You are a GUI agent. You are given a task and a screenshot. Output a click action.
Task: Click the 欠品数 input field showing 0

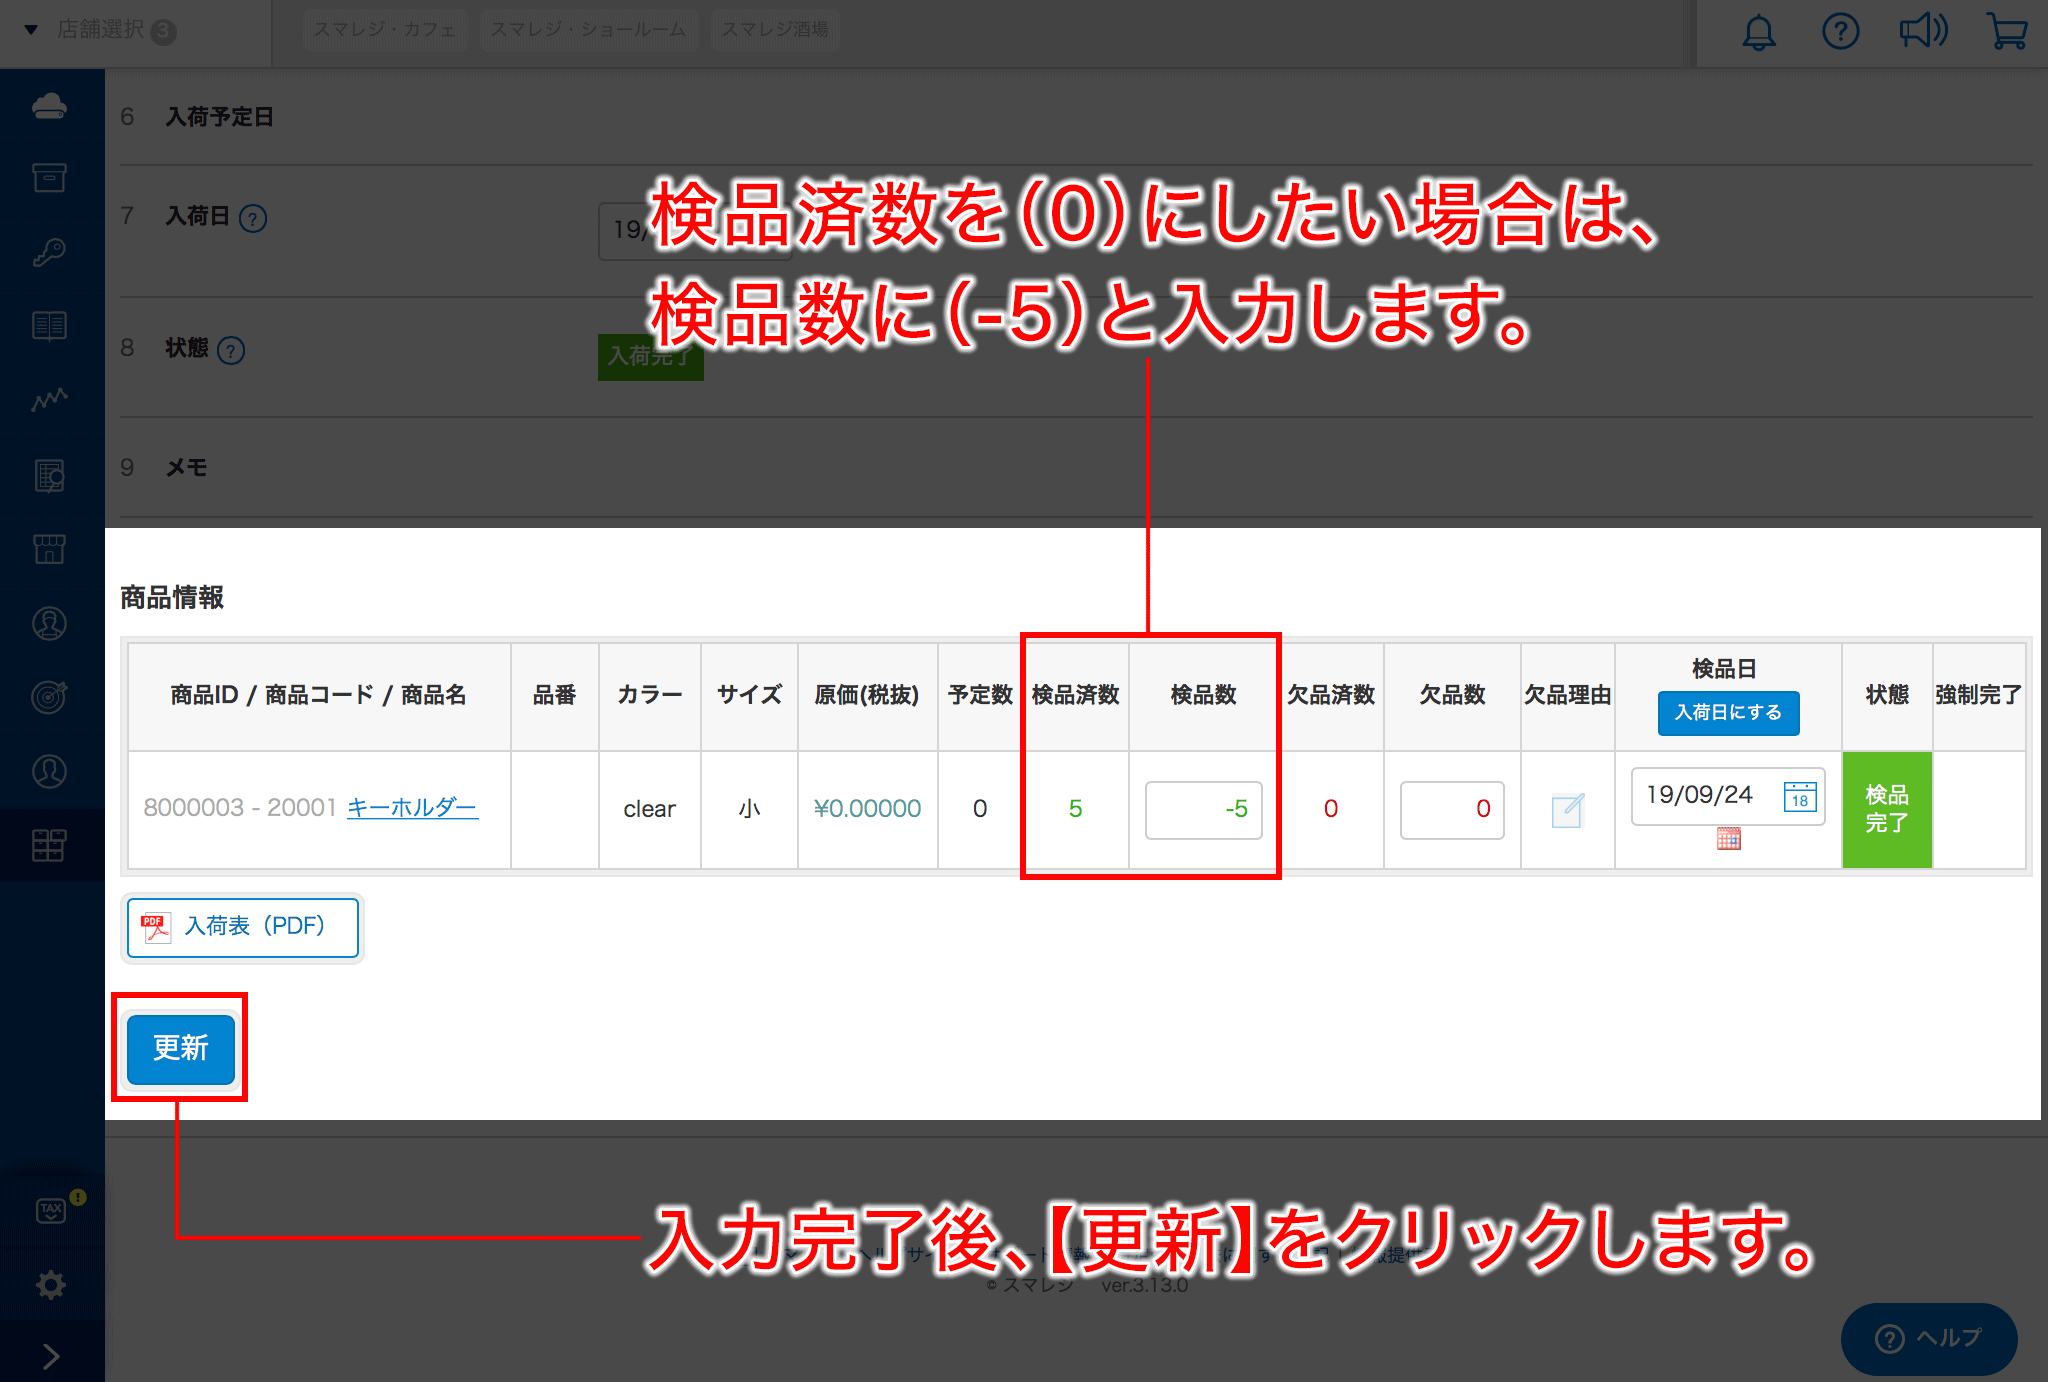tap(1451, 809)
